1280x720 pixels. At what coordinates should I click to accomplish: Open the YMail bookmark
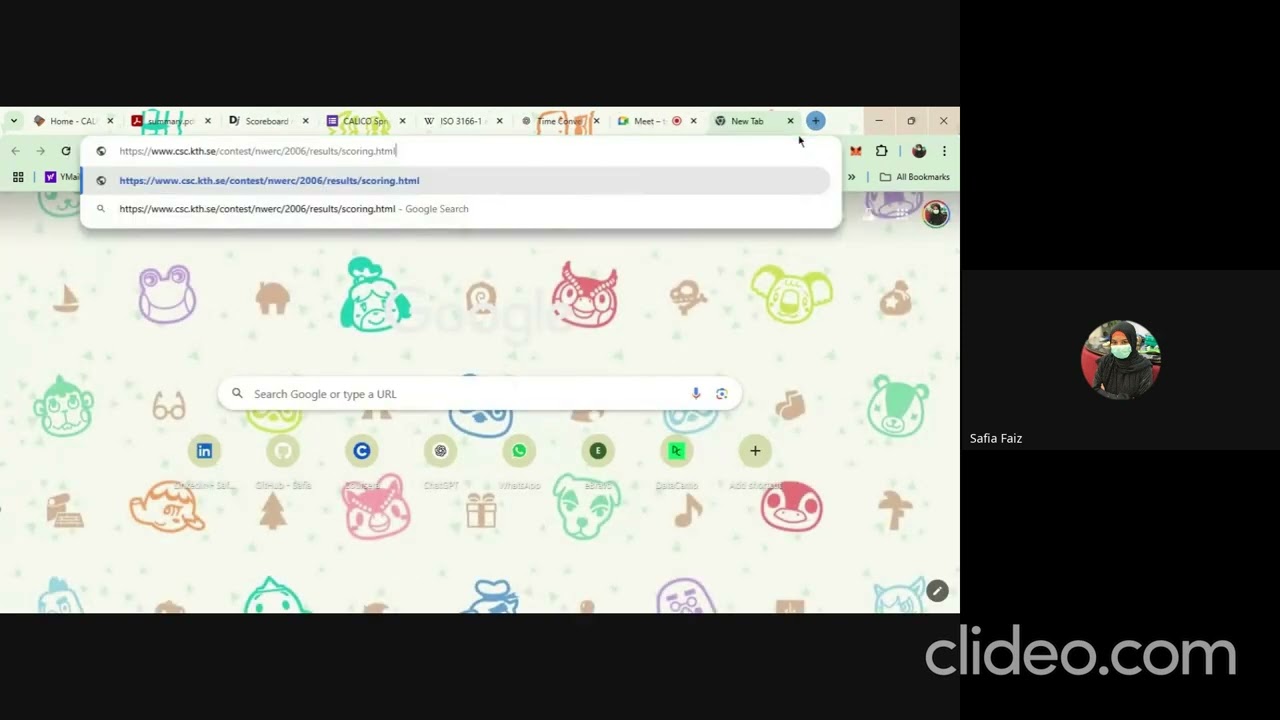pos(62,177)
